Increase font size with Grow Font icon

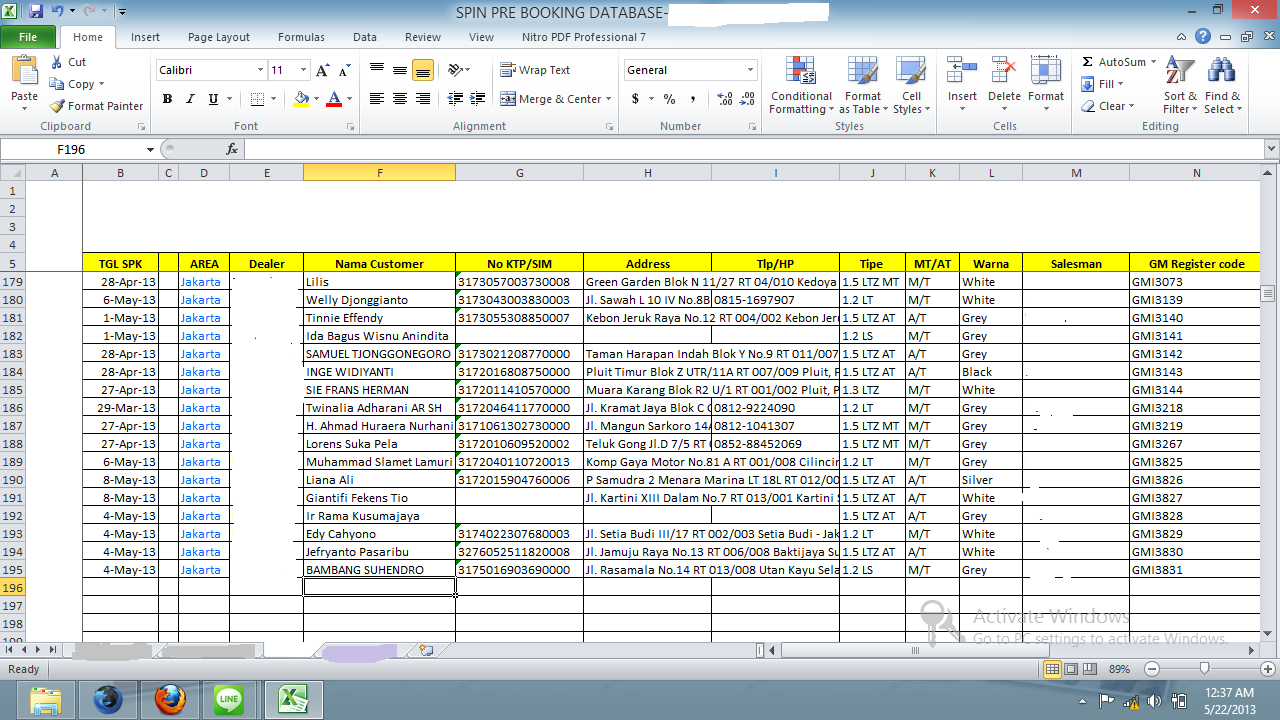322,70
